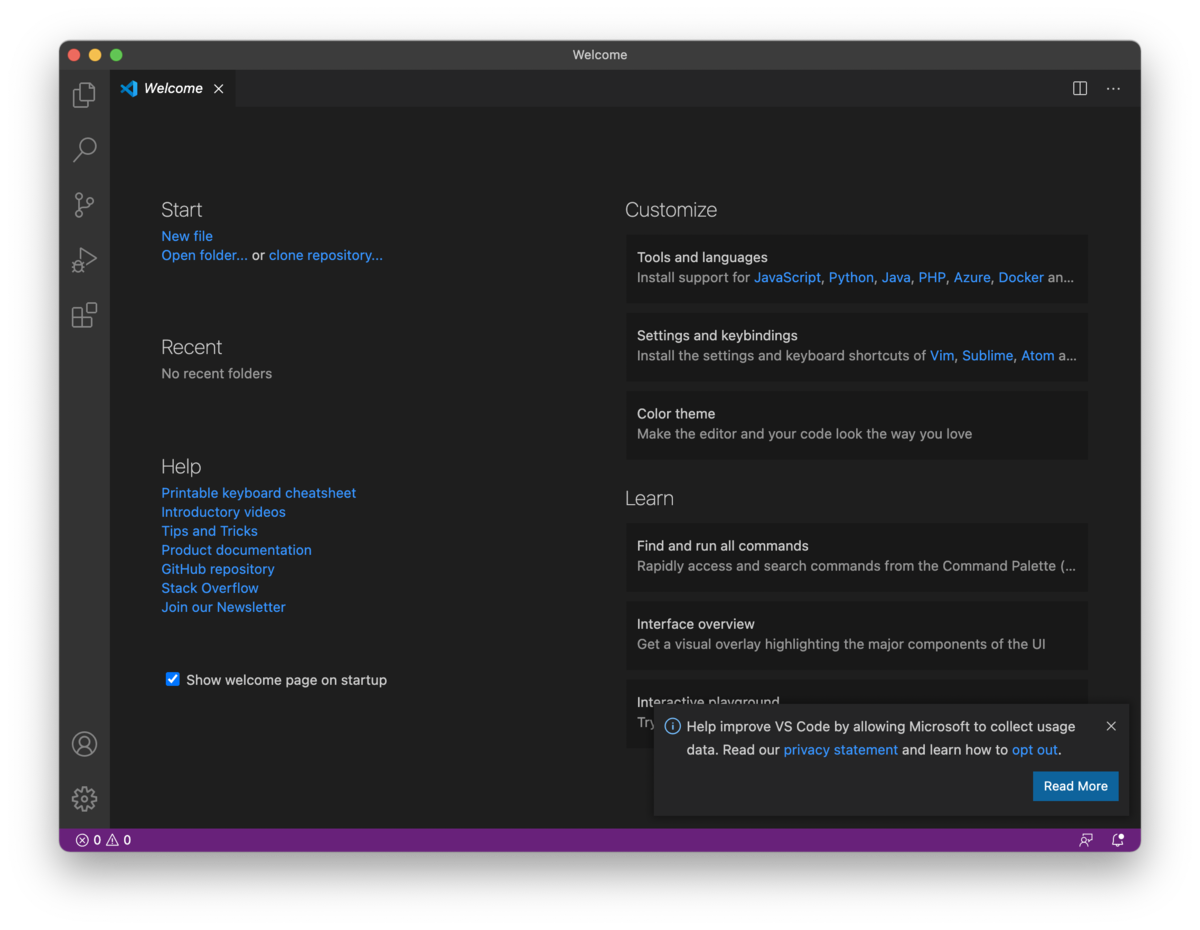
Task: Click the opt out link
Action: click(x=1035, y=750)
